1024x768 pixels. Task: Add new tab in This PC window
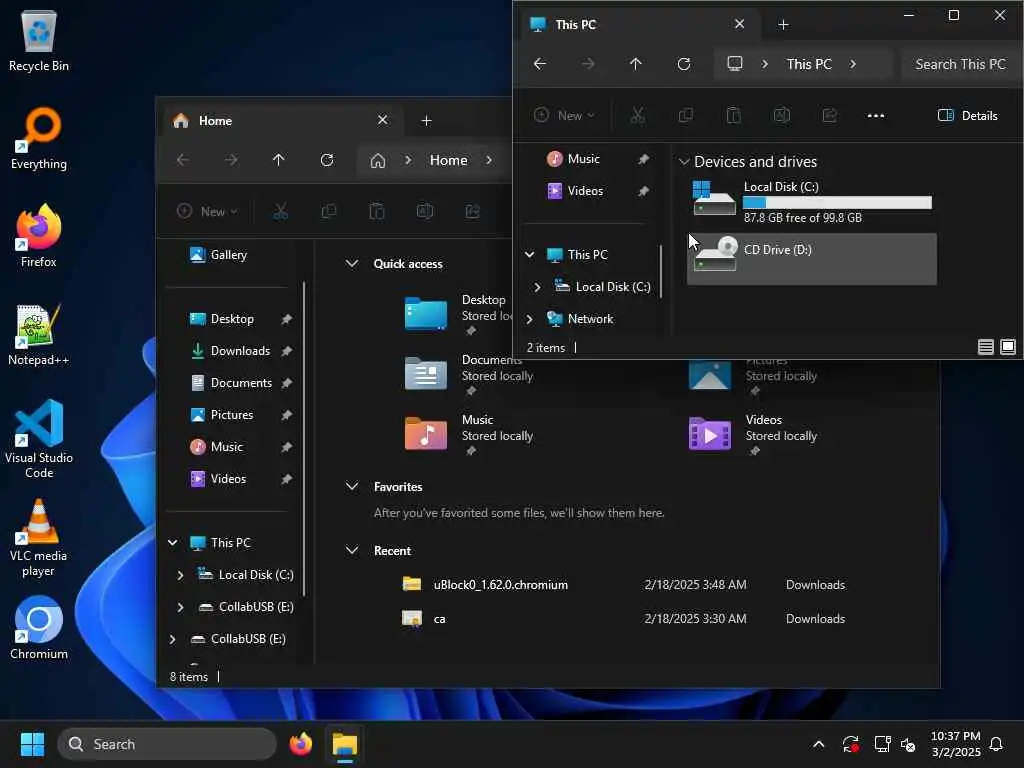click(x=783, y=25)
